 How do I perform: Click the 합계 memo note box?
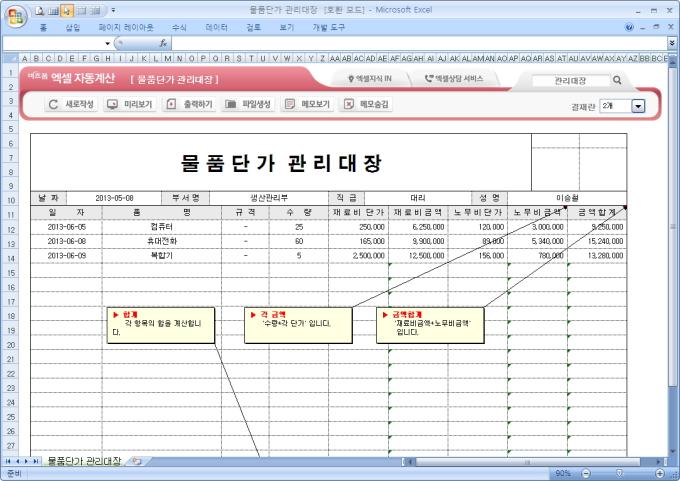tap(161, 325)
